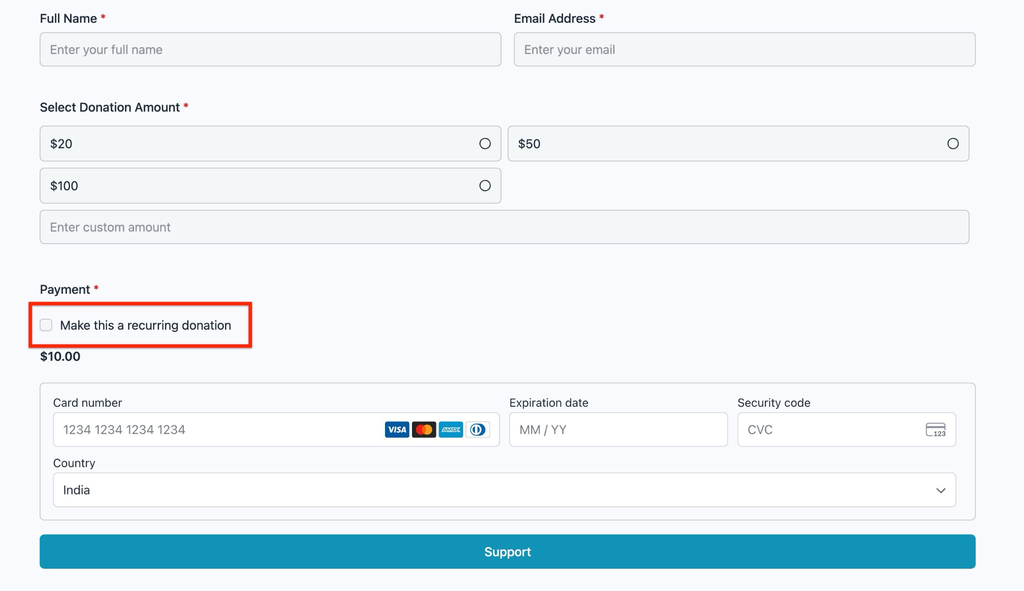Click the Security code label
The width and height of the screenshot is (1024, 591).
point(774,403)
